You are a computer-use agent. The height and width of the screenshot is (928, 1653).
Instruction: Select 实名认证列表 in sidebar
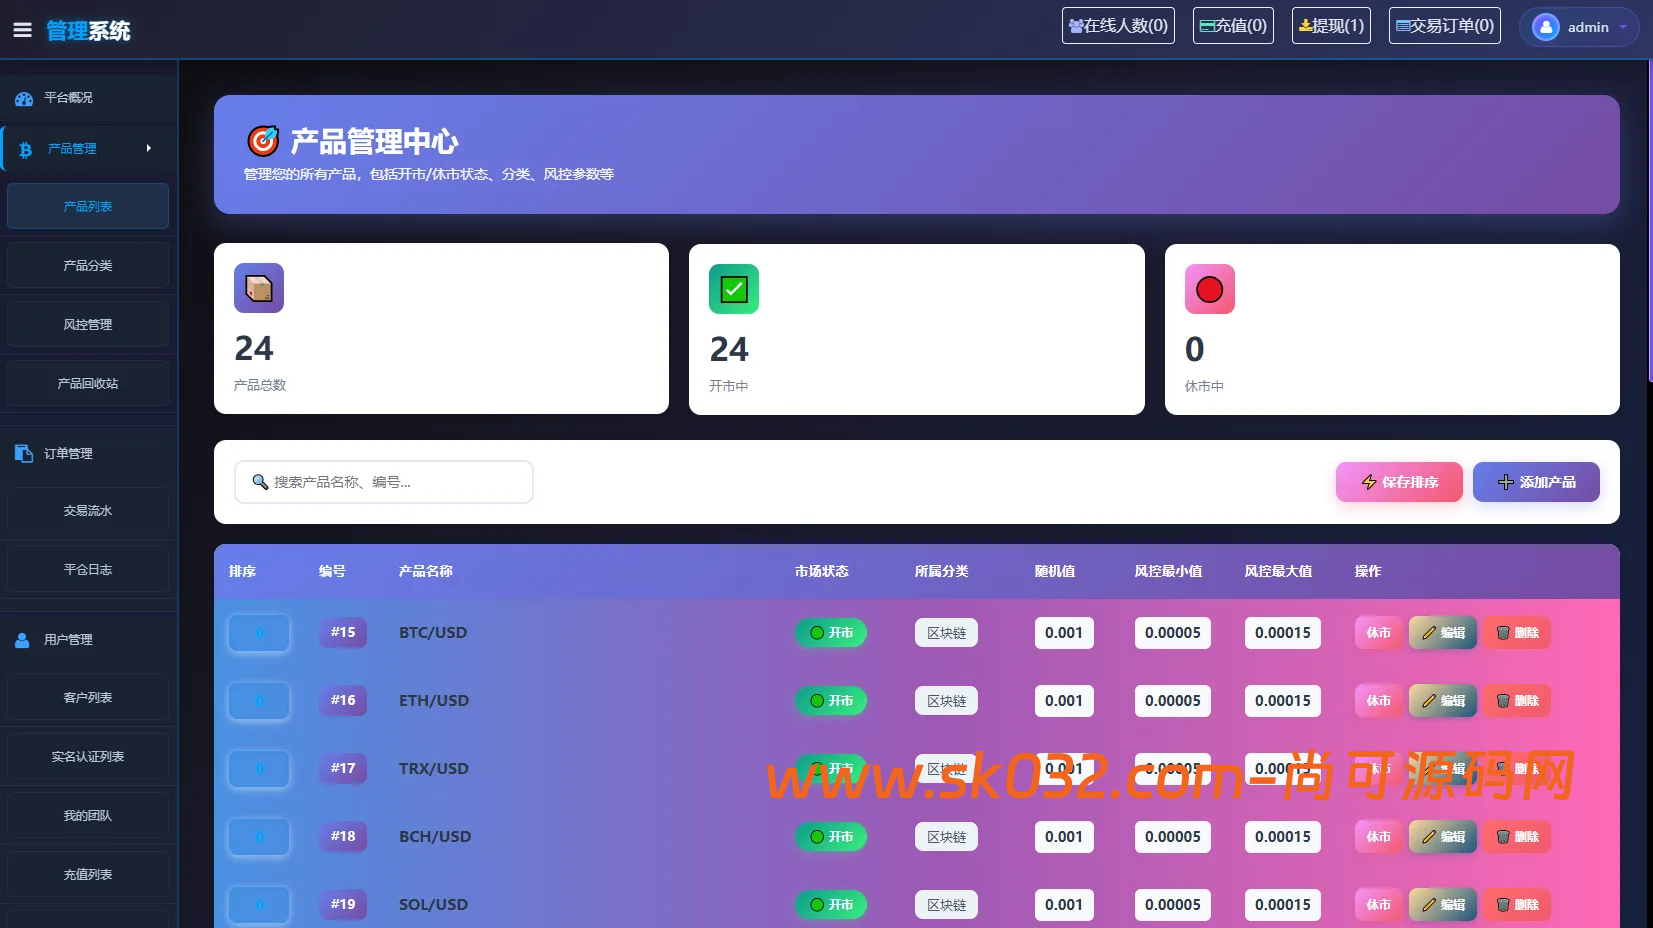pos(88,756)
